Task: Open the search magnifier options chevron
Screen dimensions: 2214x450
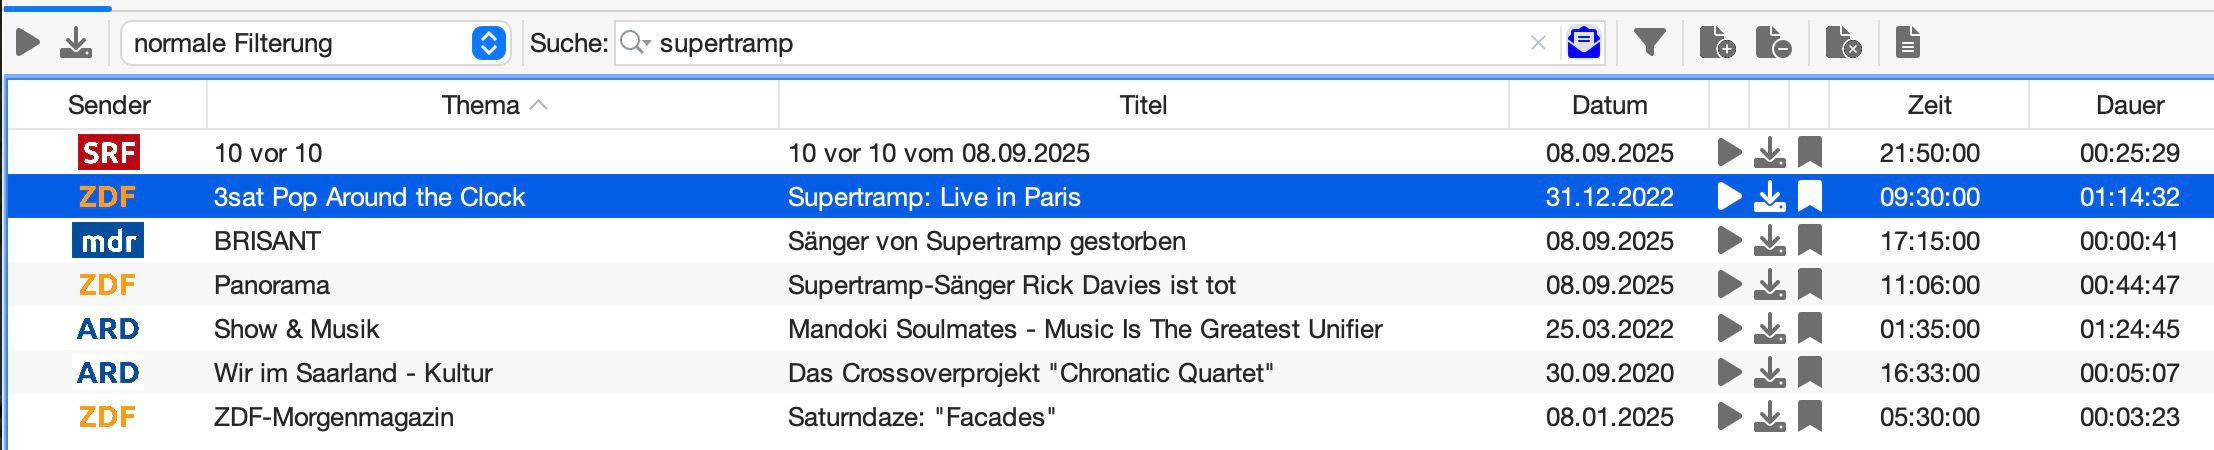Action: (x=636, y=43)
